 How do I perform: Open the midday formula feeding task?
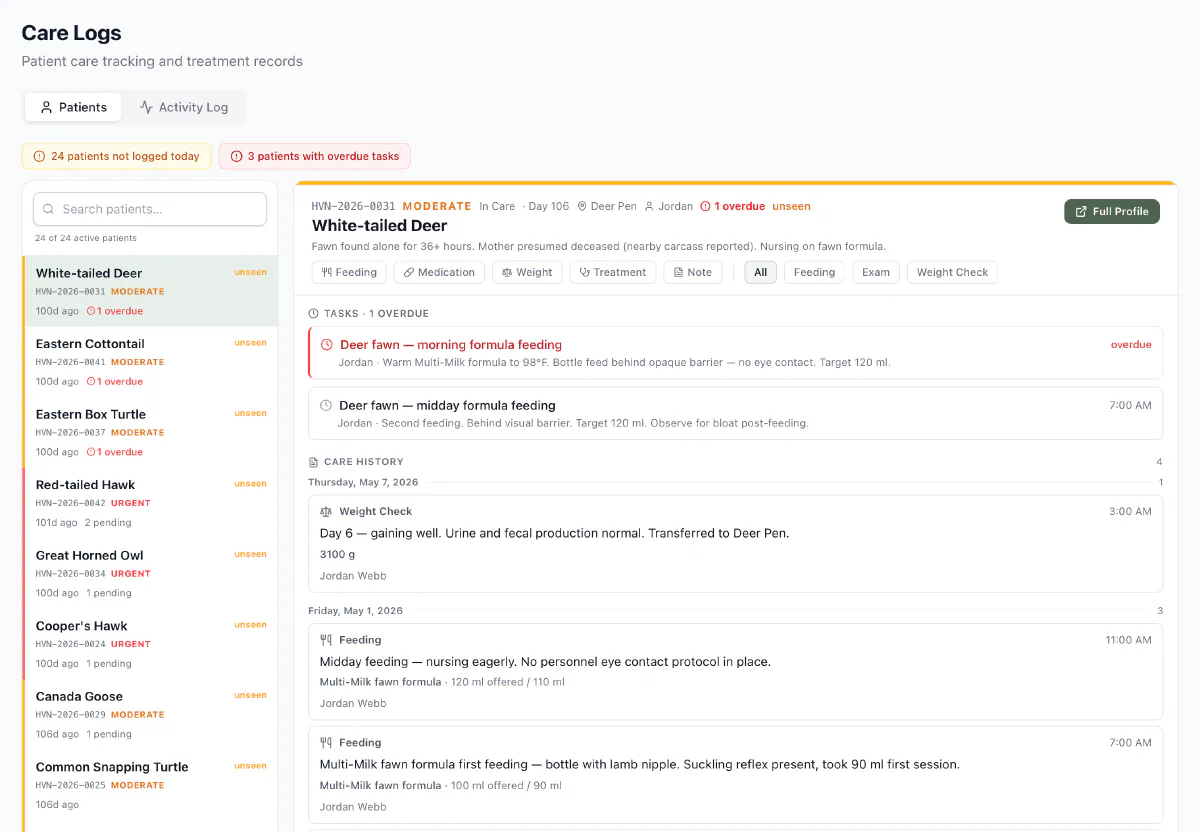[x=736, y=413]
